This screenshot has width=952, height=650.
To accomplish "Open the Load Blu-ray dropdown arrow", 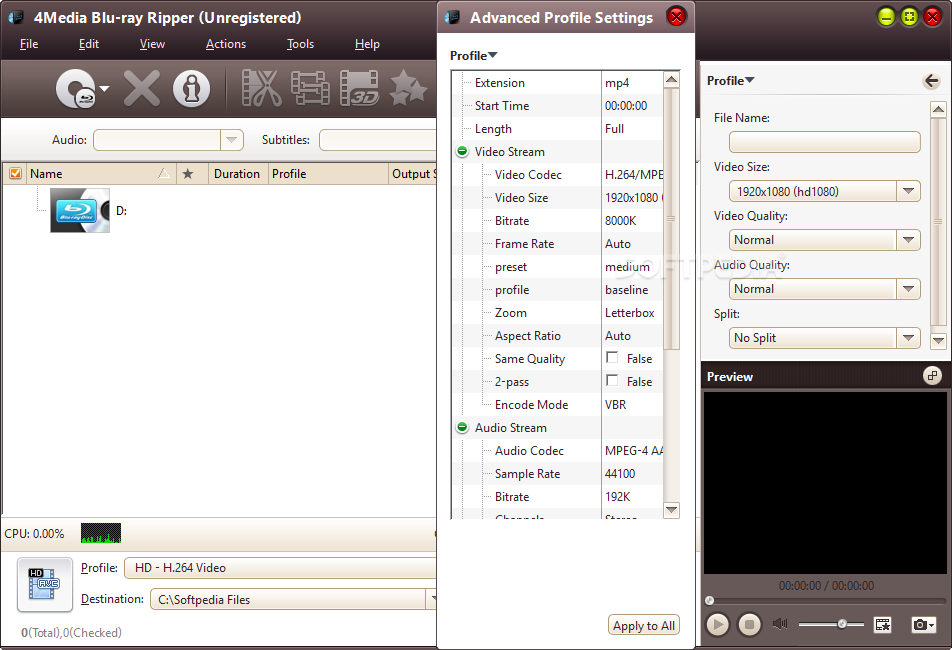I will tap(104, 89).
